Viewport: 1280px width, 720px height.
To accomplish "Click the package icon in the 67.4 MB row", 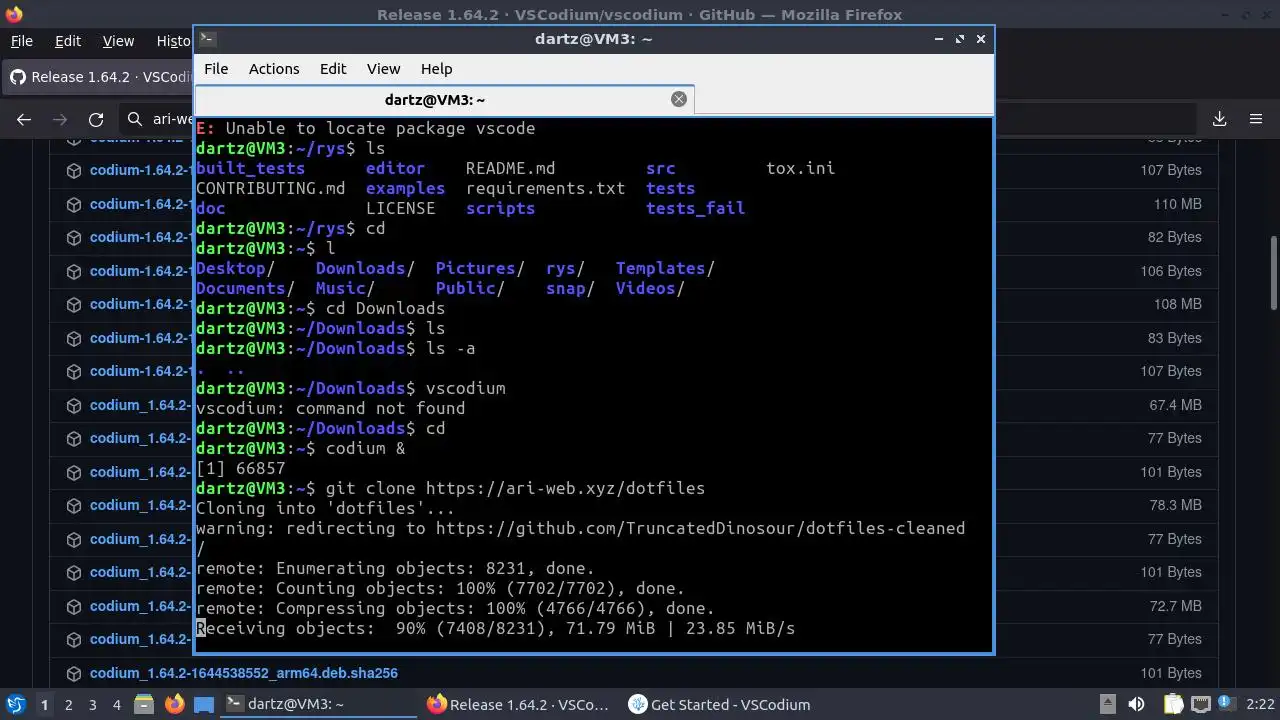I will (x=73, y=405).
